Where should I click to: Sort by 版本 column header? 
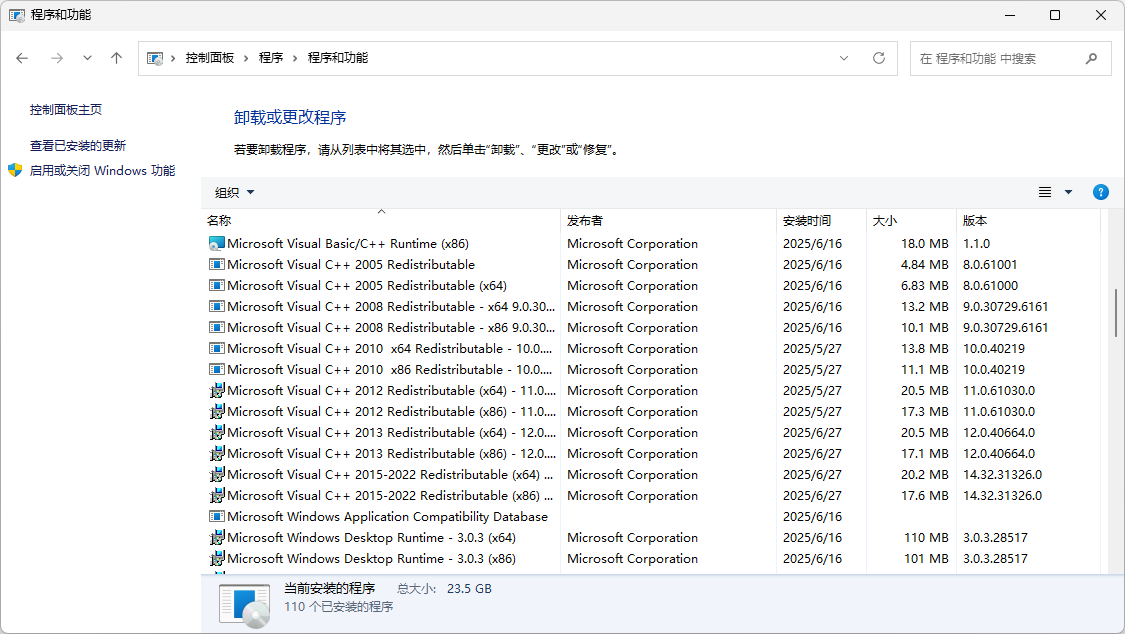click(1028, 220)
